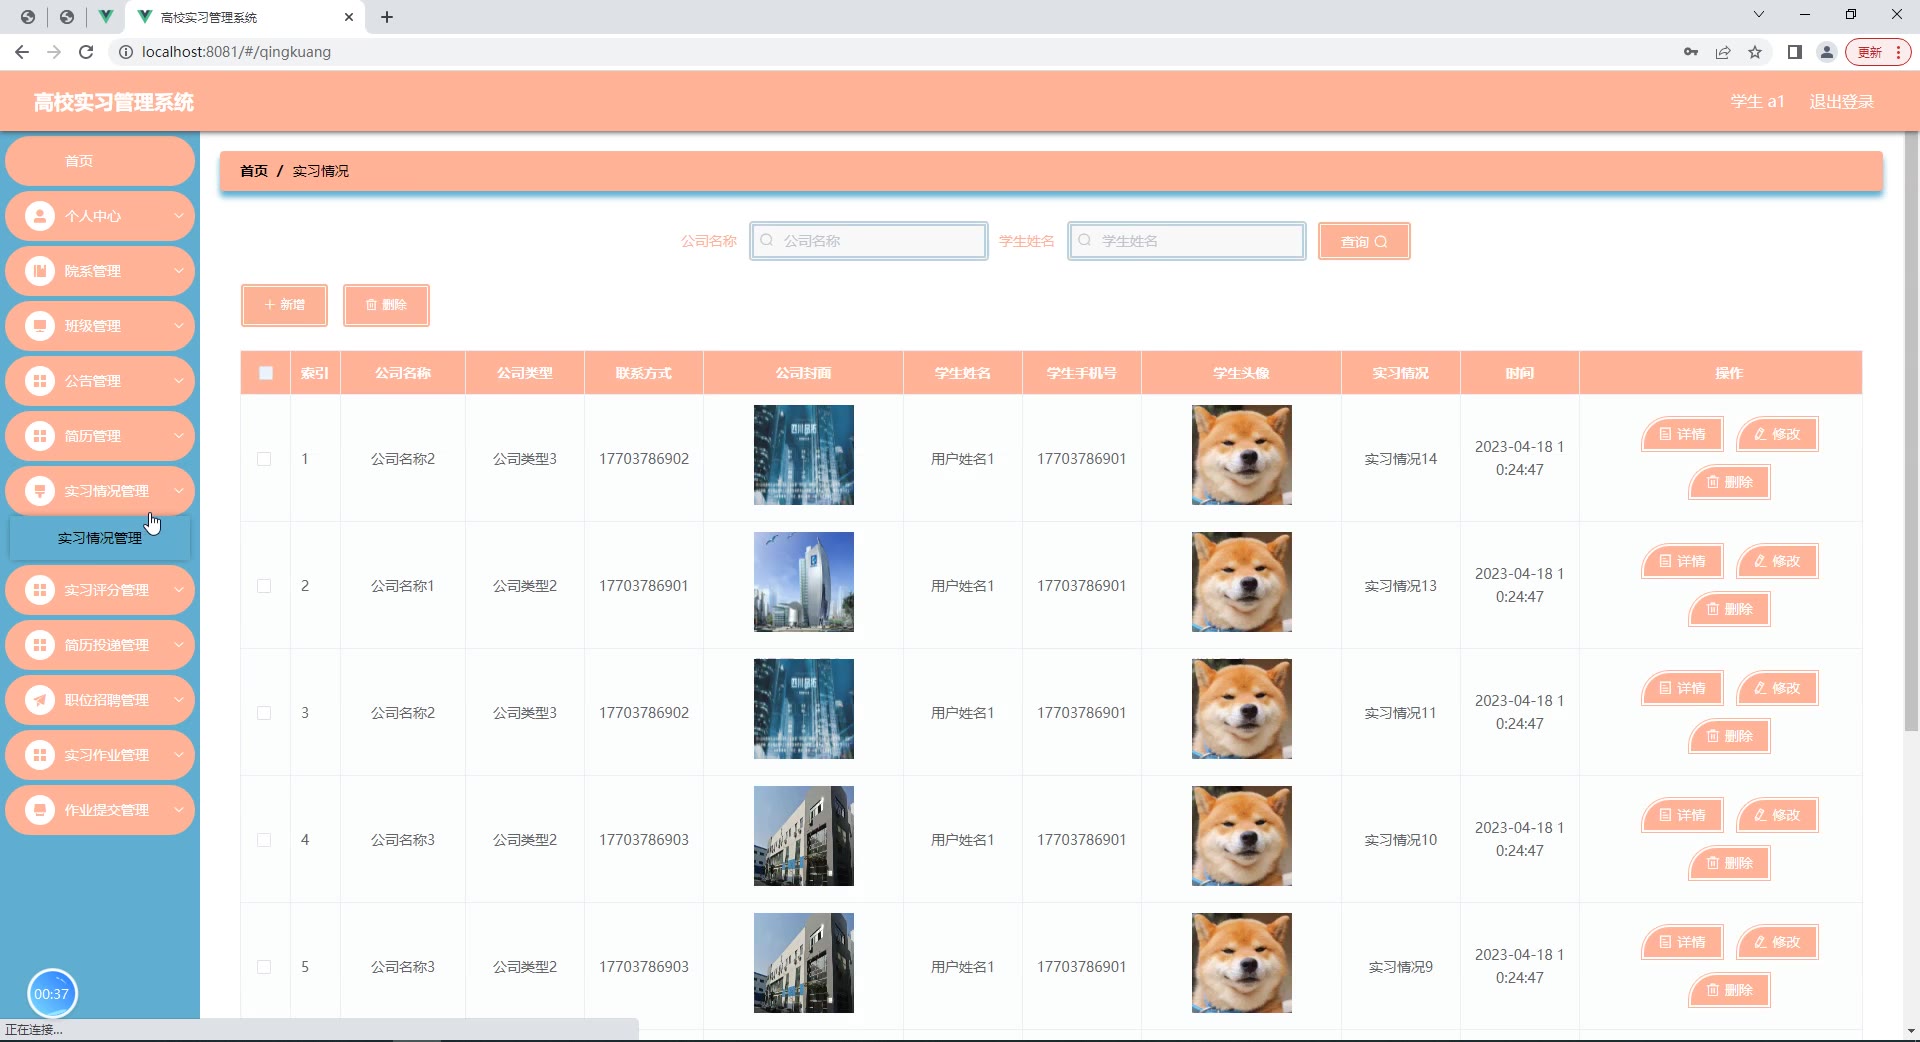Open the browser side panel icon
This screenshot has width=1920, height=1042.
(x=1795, y=52)
